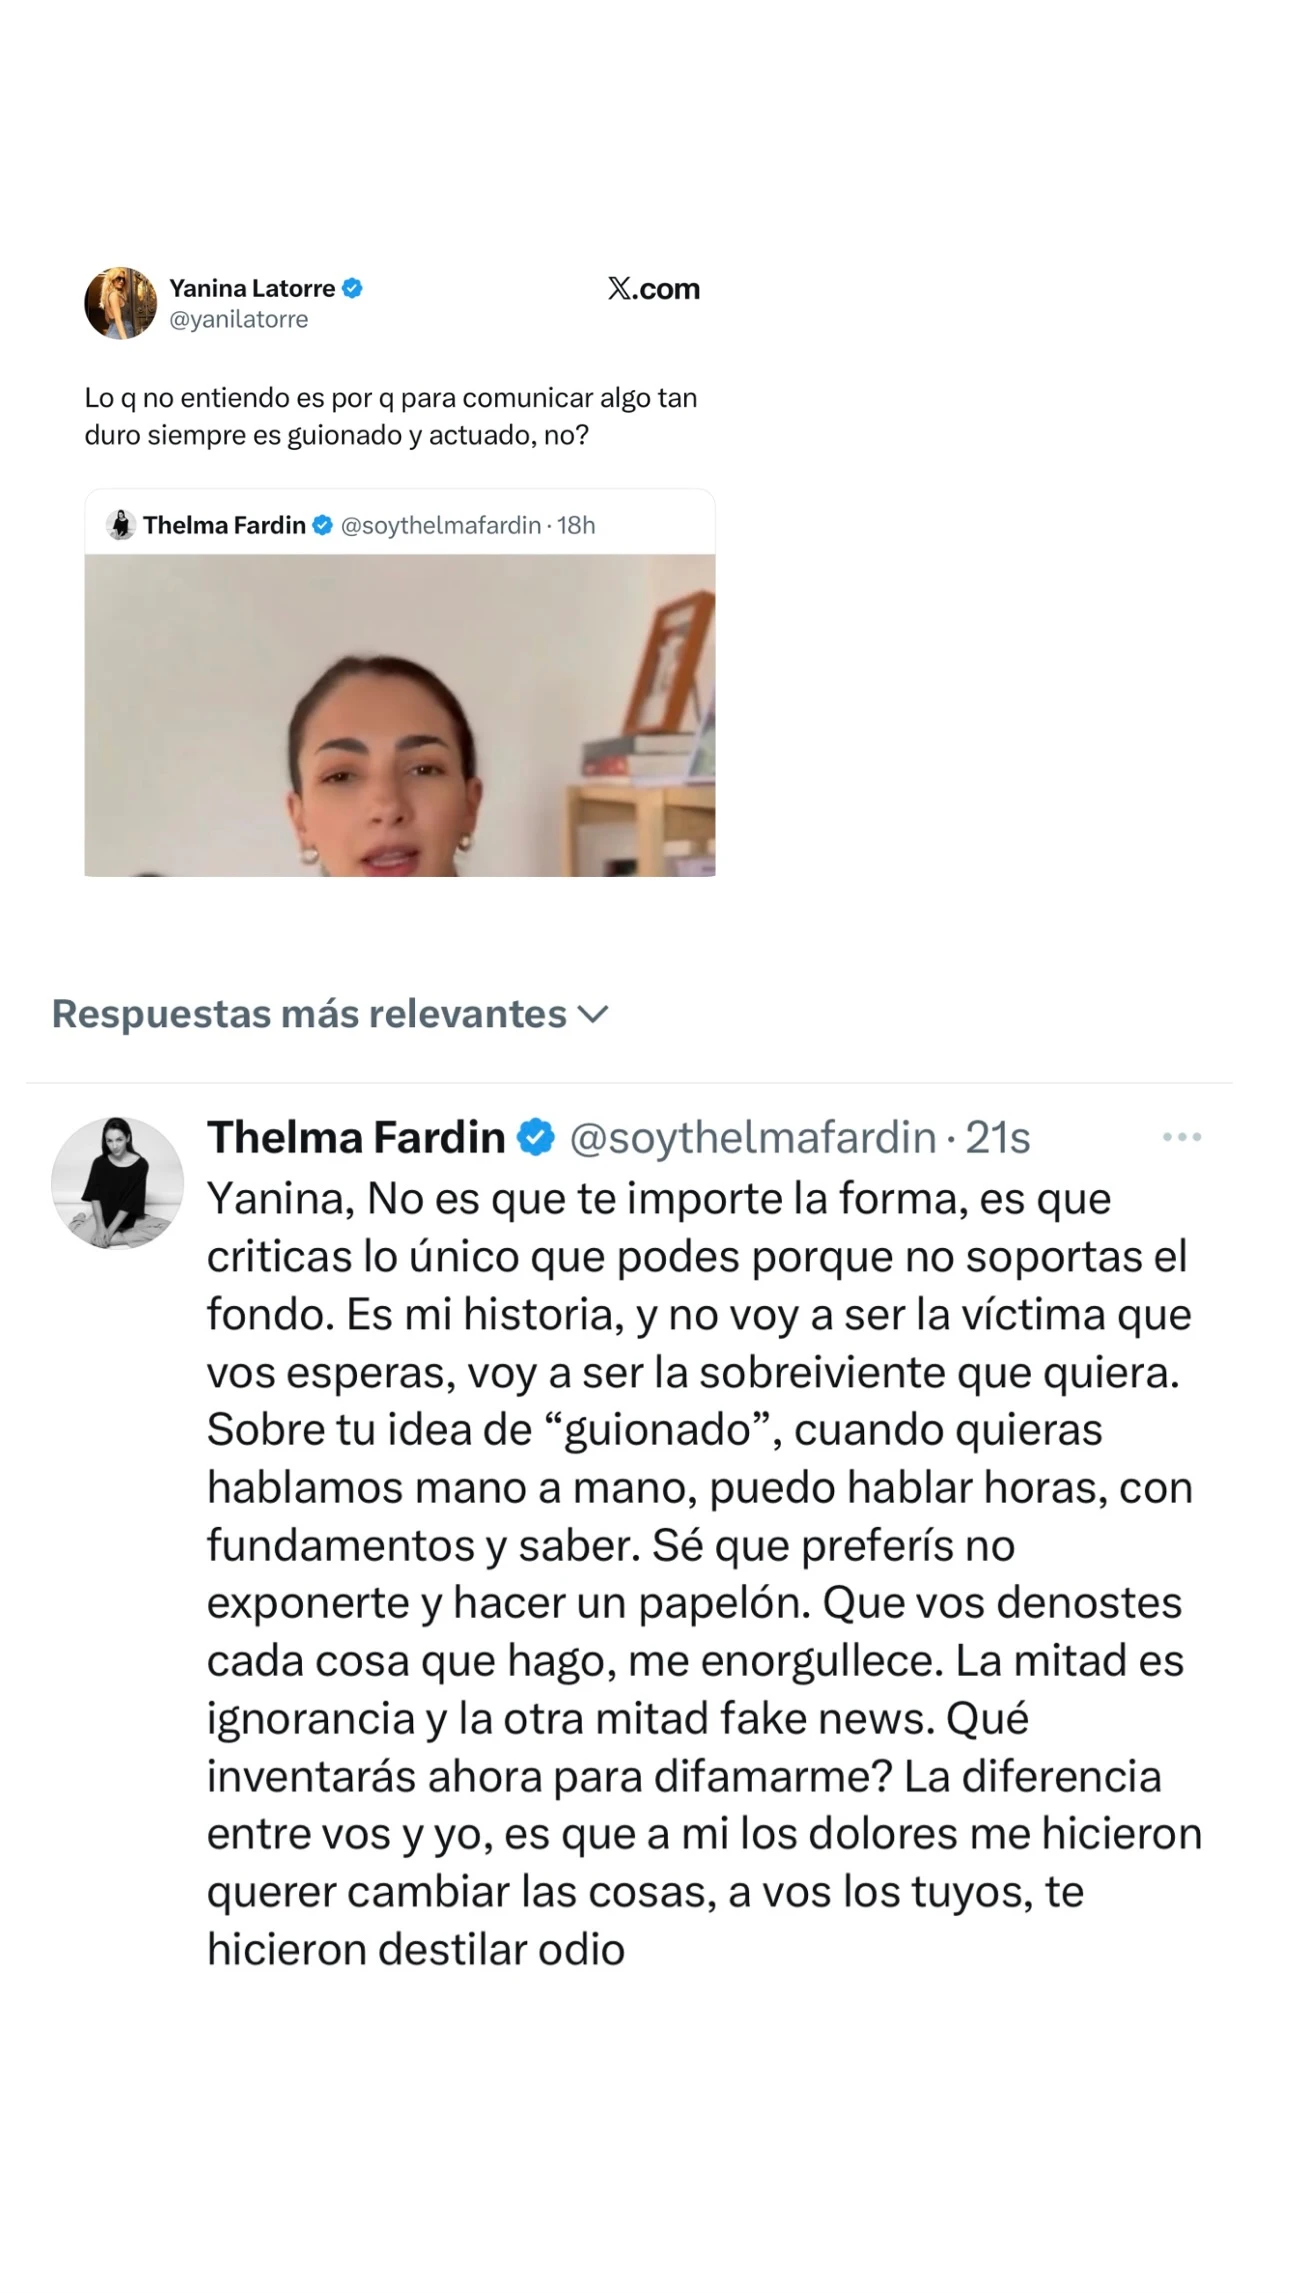Screen dimensions: 1290x2293
Task: Click @soythelmafardin handle in reply
Action: click(753, 1138)
